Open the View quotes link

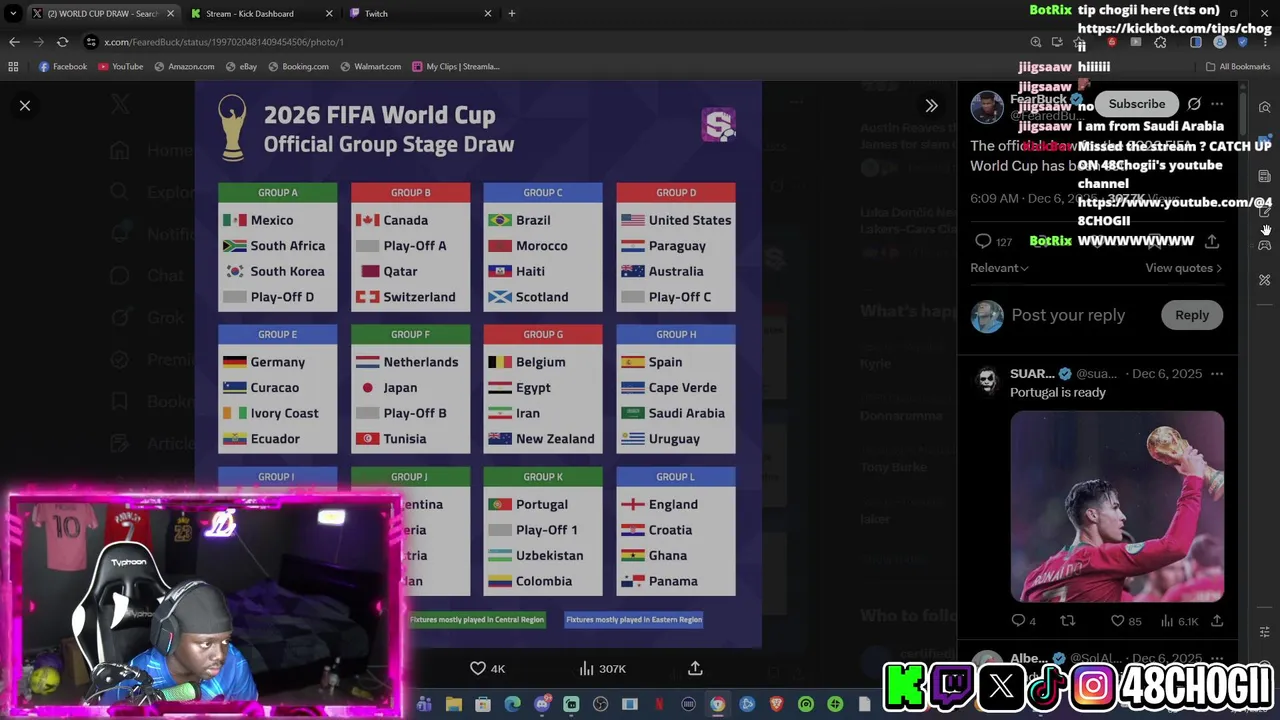pyautogui.click(x=1183, y=268)
